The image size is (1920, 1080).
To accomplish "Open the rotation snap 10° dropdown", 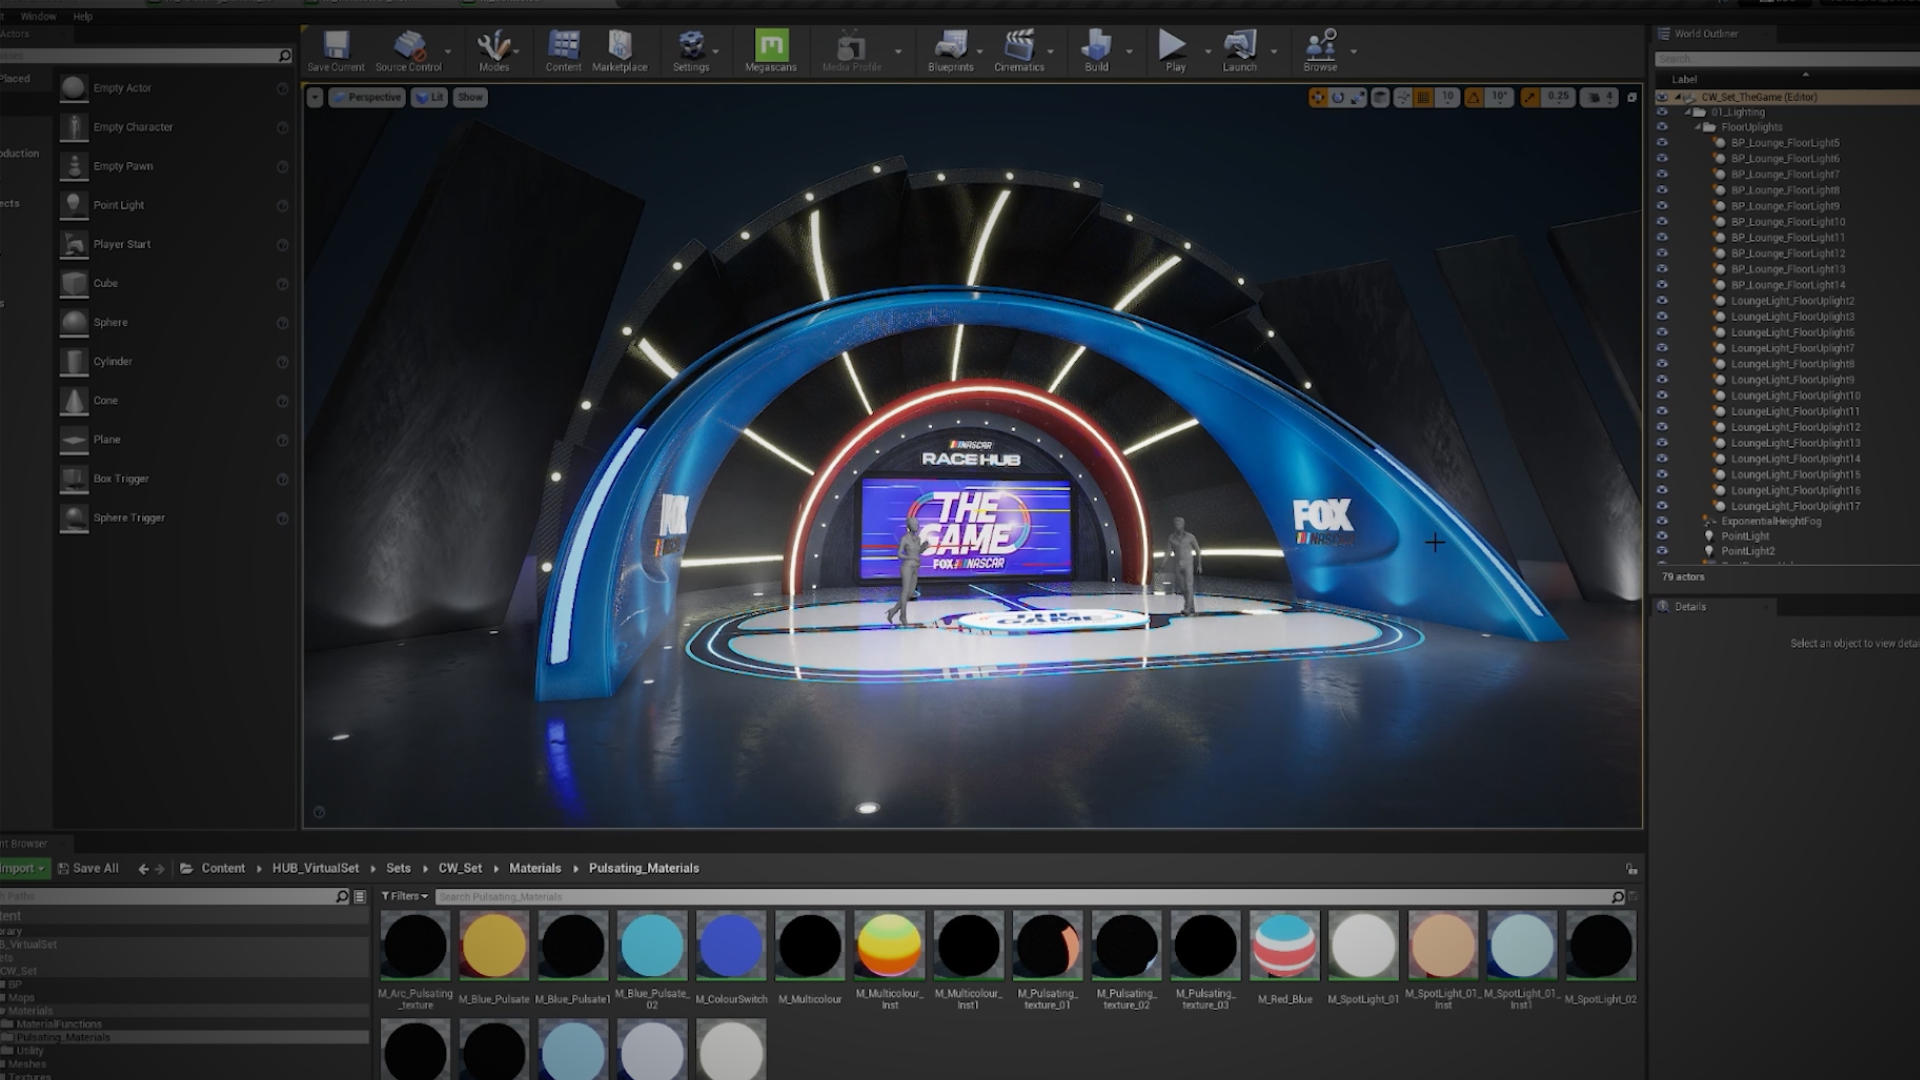I will pyautogui.click(x=1499, y=97).
